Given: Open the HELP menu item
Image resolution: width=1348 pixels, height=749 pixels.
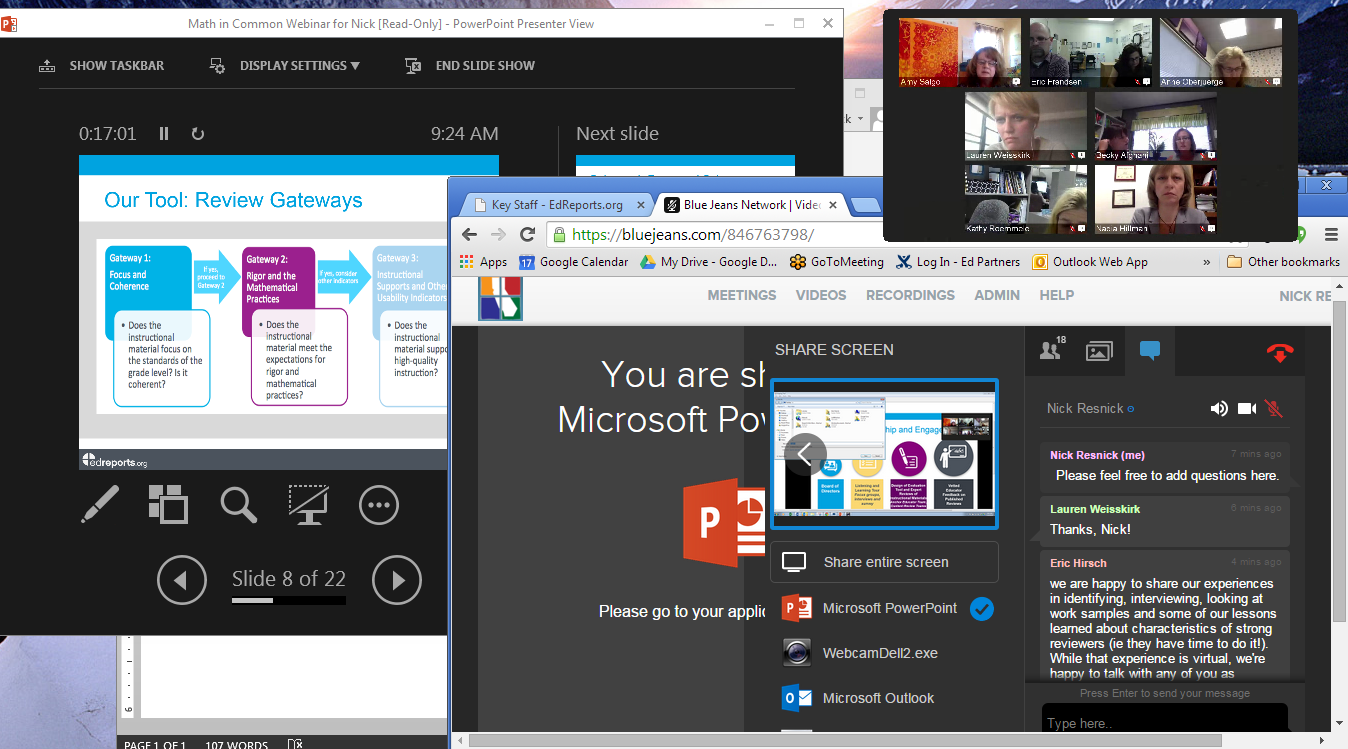Looking at the screenshot, I should tap(1056, 295).
